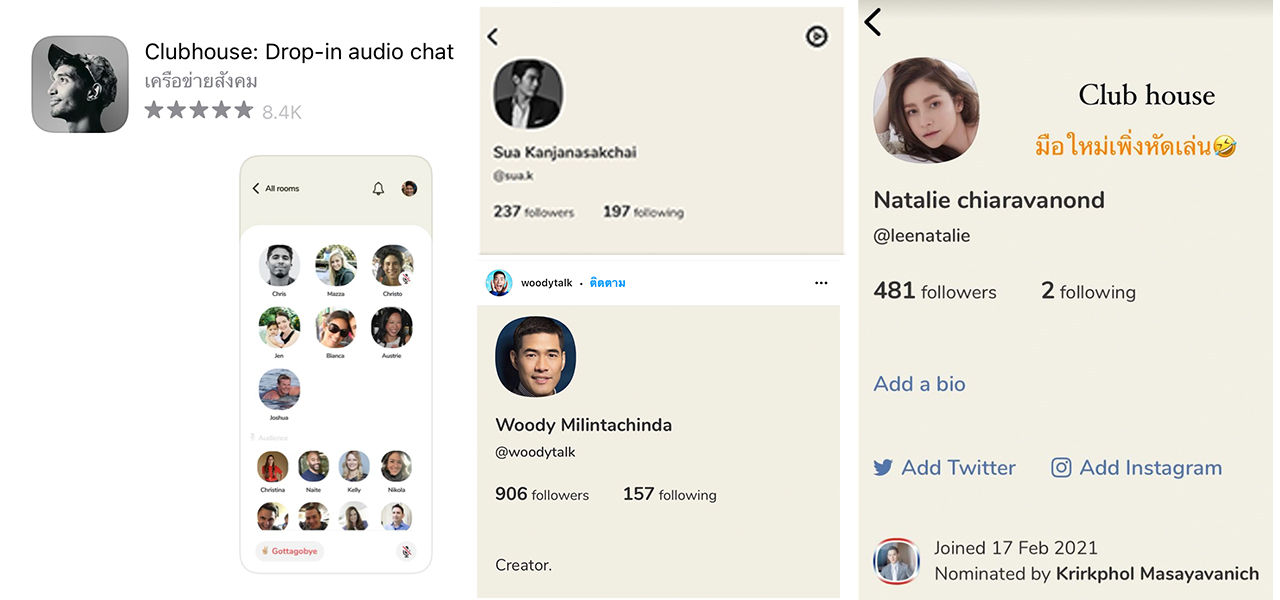This screenshot has height=600, width=1280.
Task: Select speaker Mazza's avatar
Action: tap(336, 265)
